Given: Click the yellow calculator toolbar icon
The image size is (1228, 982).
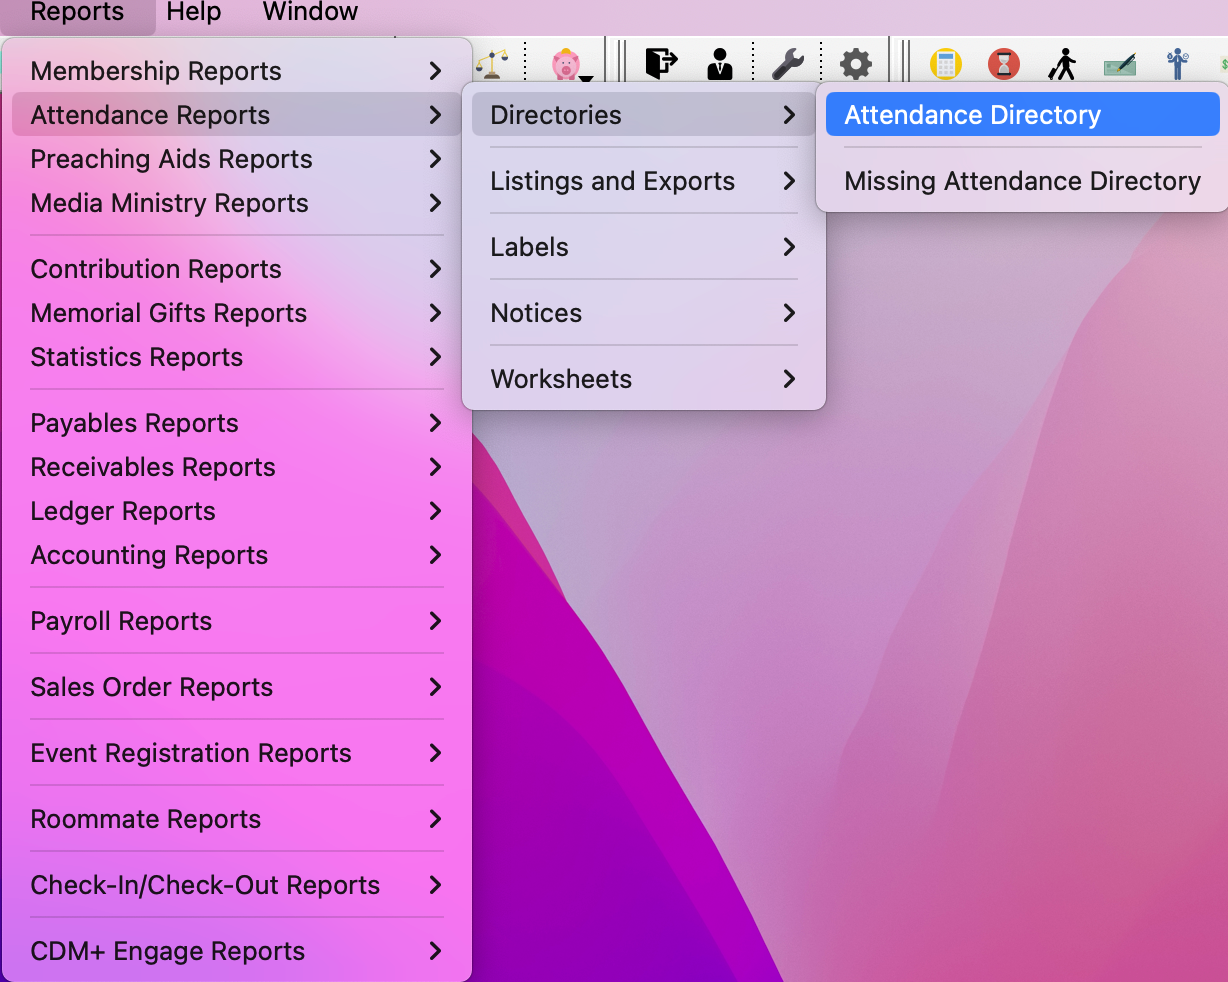Looking at the screenshot, I should 946,63.
